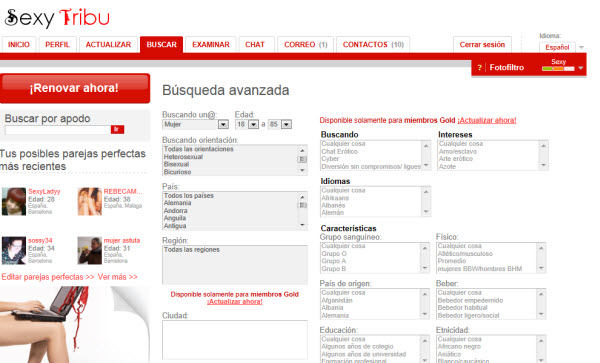Open the Idioma Español language selector

tap(561, 47)
